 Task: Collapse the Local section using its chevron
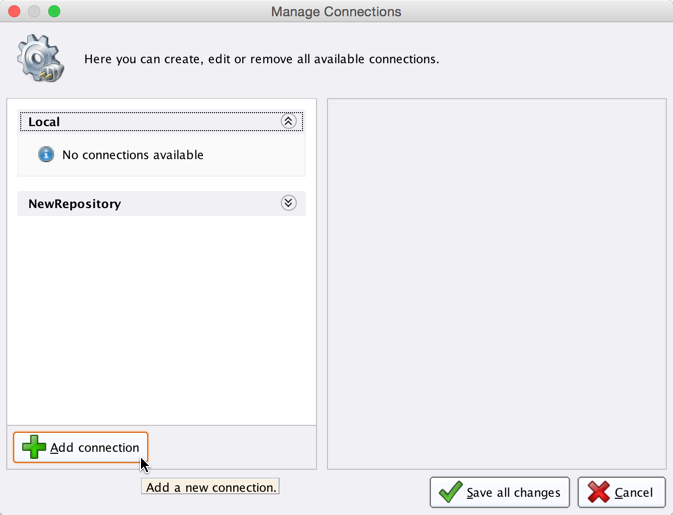(x=288, y=122)
